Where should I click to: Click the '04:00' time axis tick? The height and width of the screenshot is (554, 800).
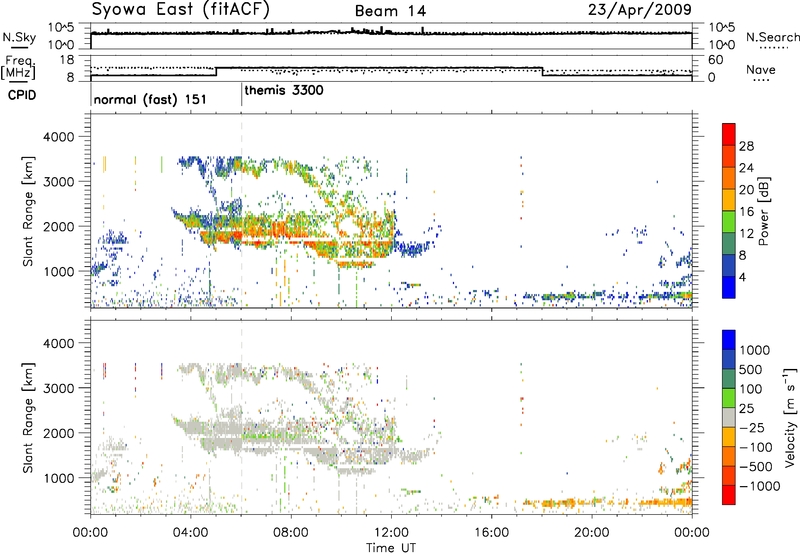(x=191, y=533)
